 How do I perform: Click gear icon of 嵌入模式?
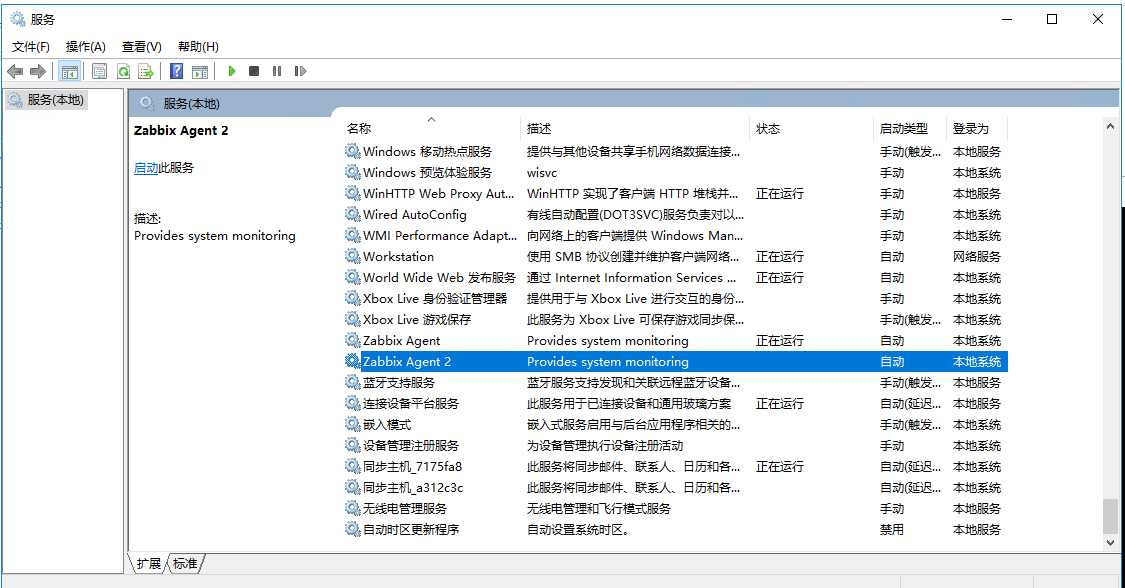pyautogui.click(x=352, y=424)
